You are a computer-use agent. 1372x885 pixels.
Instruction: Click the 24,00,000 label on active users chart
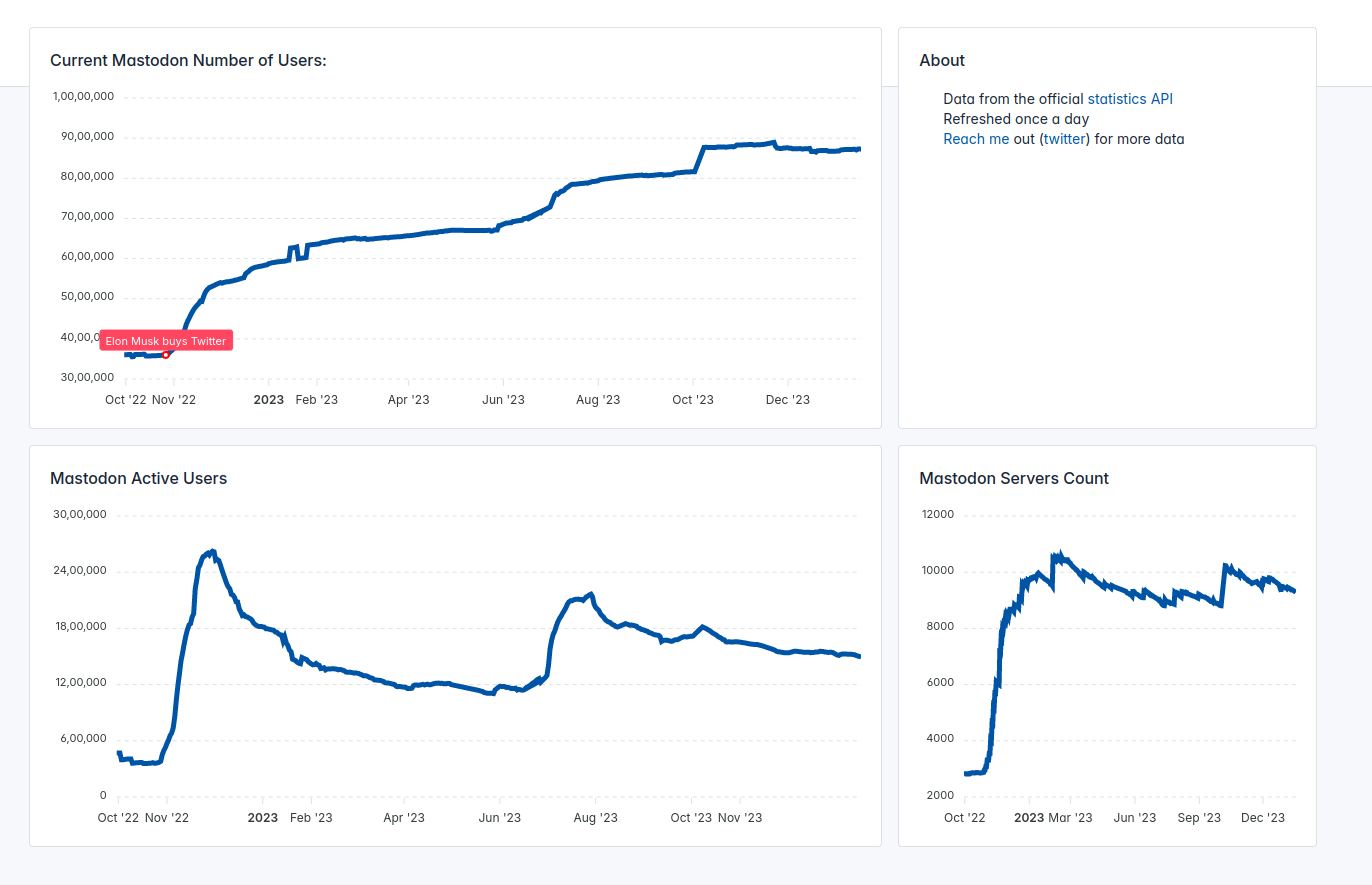coord(80,570)
